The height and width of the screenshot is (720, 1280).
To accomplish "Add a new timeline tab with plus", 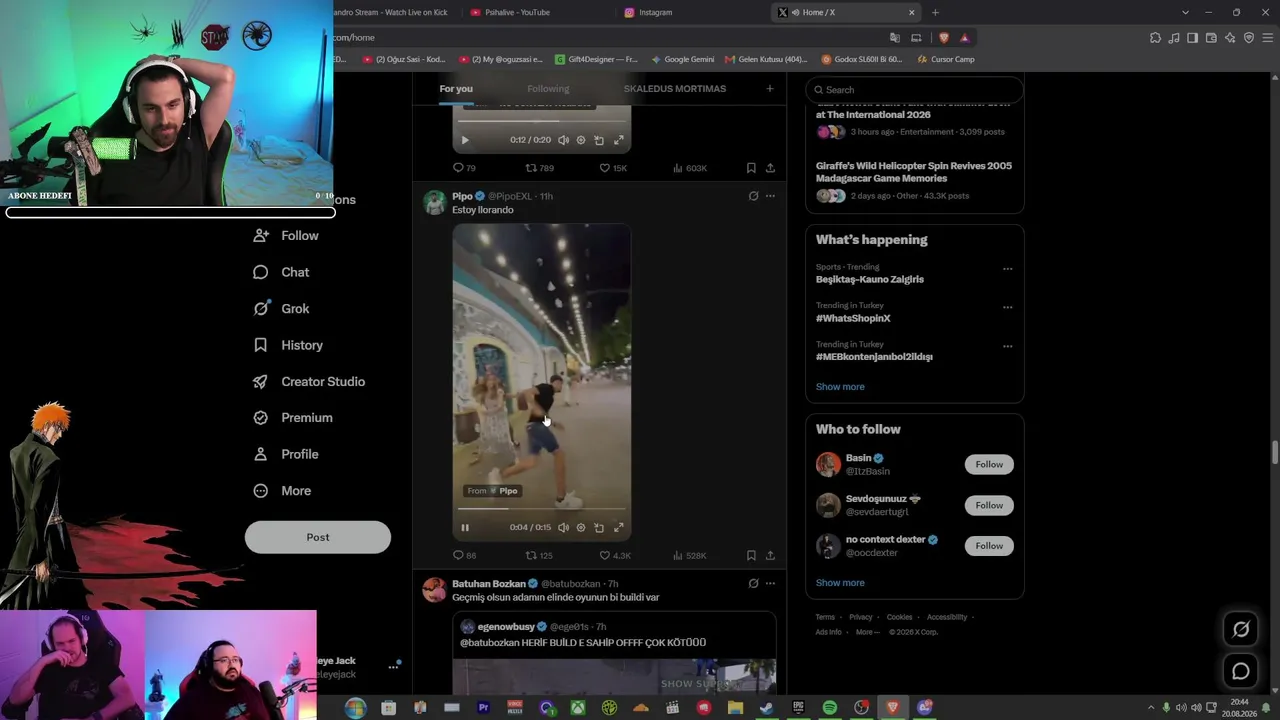I will click(770, 89).
